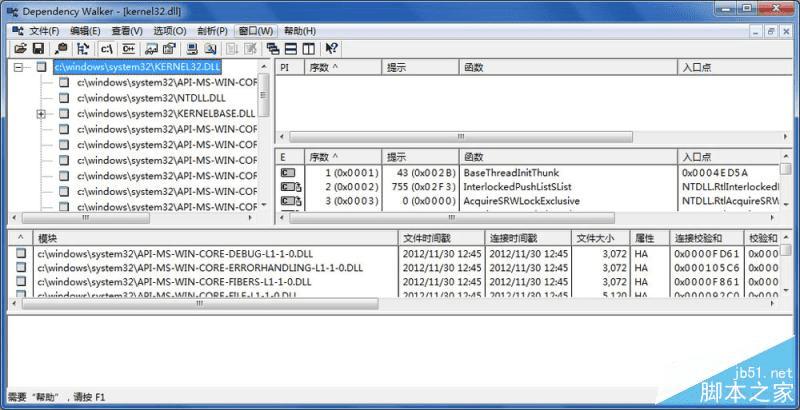Click module icon for CORE-ERRORHANDLING row
800x410 pixels.
click(20, 267)
